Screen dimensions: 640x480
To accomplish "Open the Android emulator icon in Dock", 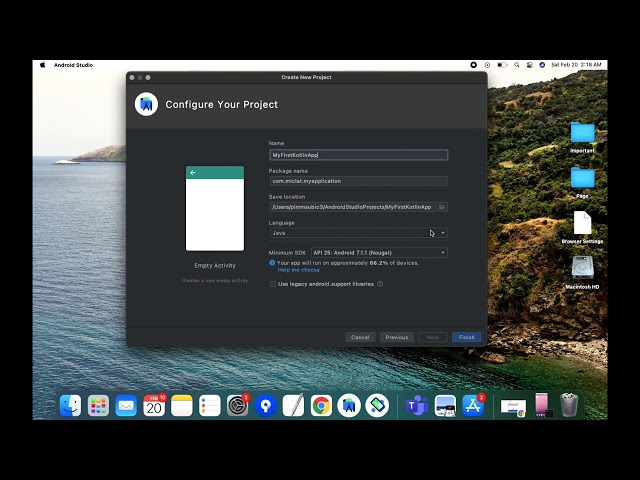I will (377, 405).
